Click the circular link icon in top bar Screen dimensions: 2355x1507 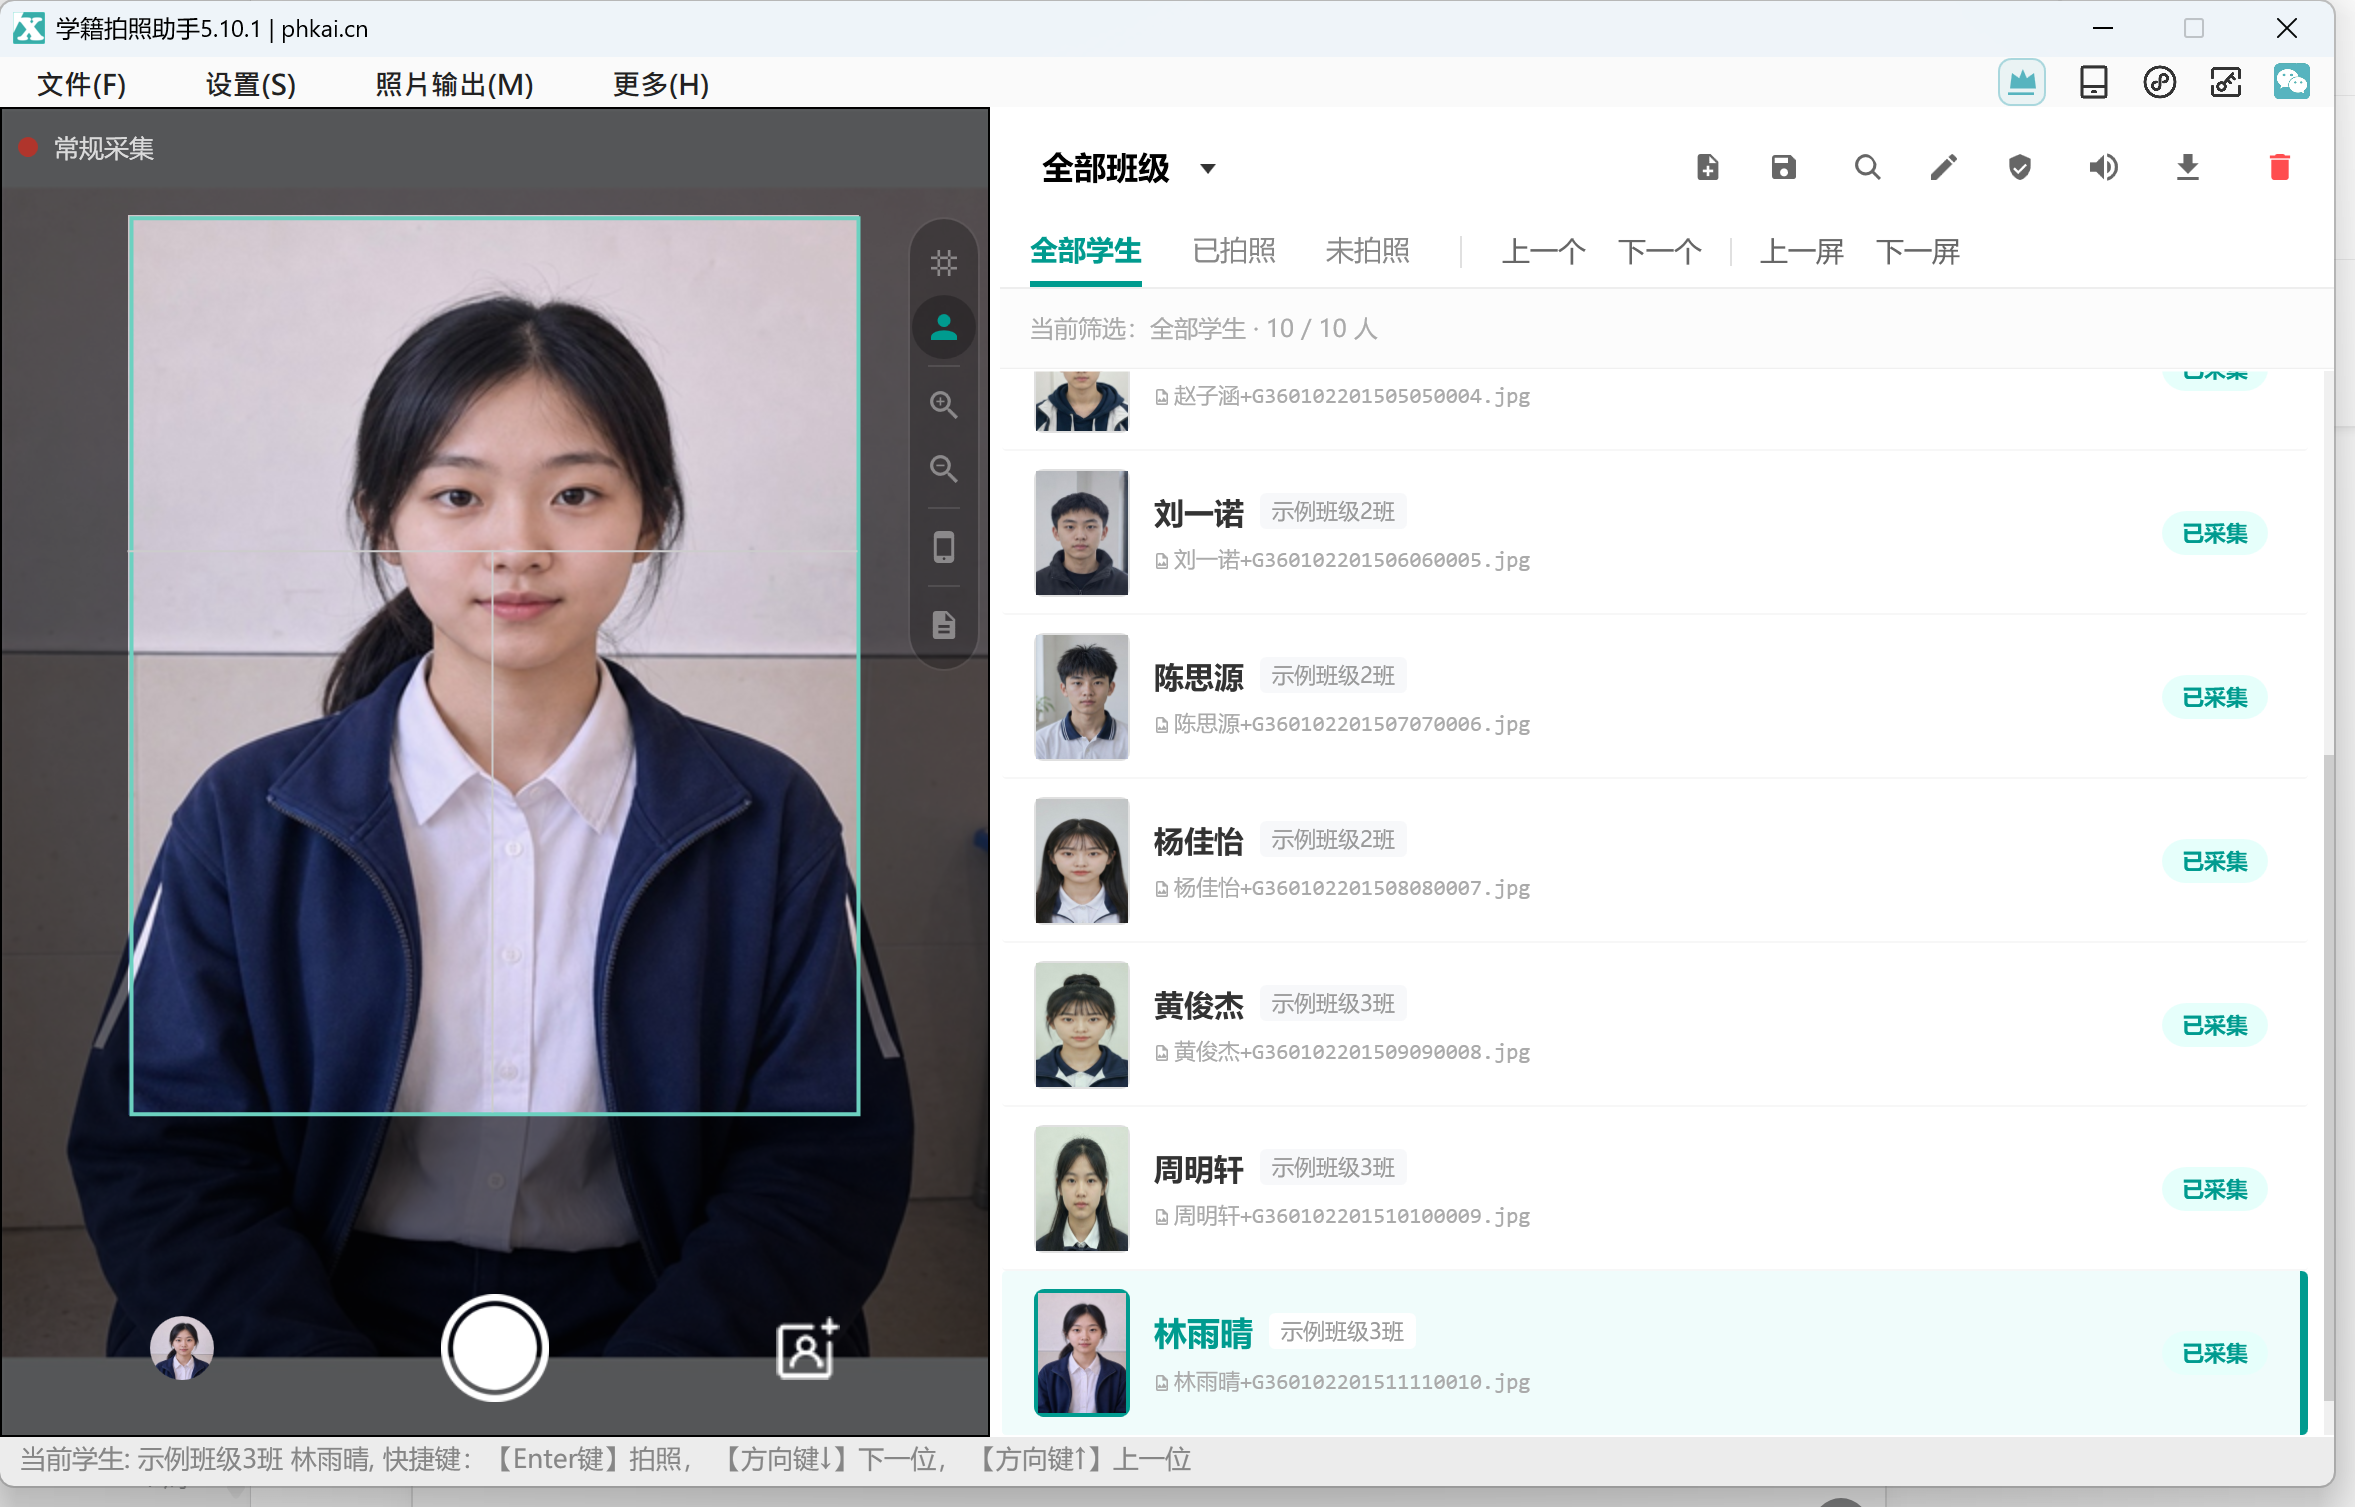tap(2159, 82)
